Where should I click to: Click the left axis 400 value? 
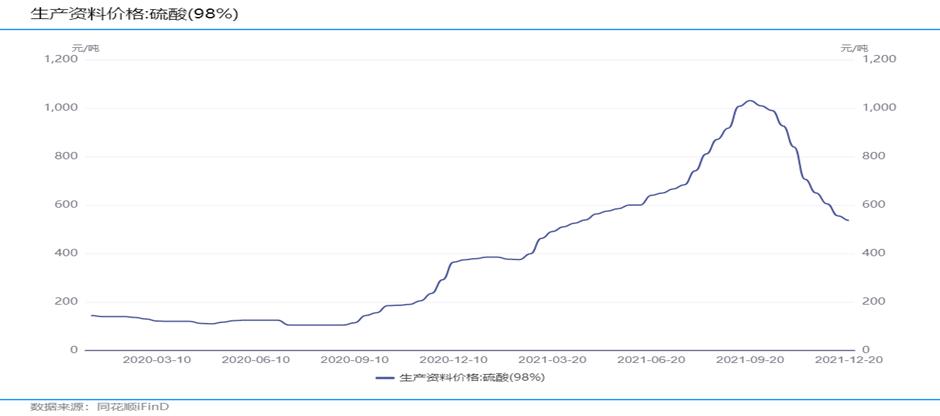tap(67, 253)
